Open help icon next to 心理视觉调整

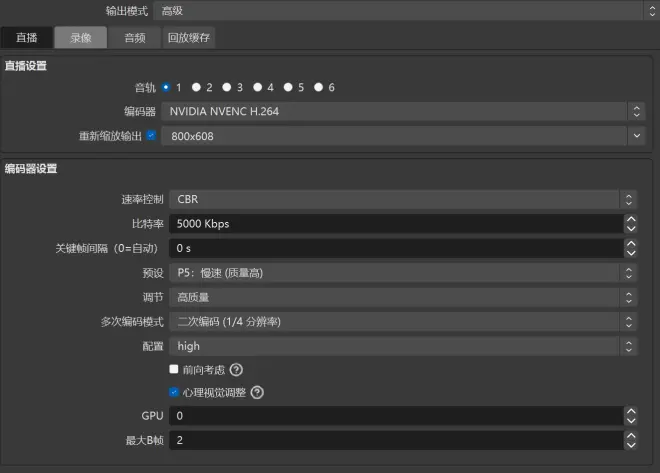point(257,393)
